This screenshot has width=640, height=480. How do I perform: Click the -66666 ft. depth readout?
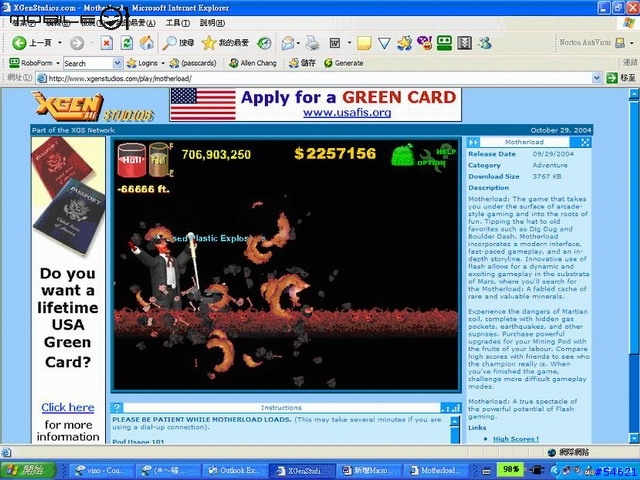(x=143, y=189)
